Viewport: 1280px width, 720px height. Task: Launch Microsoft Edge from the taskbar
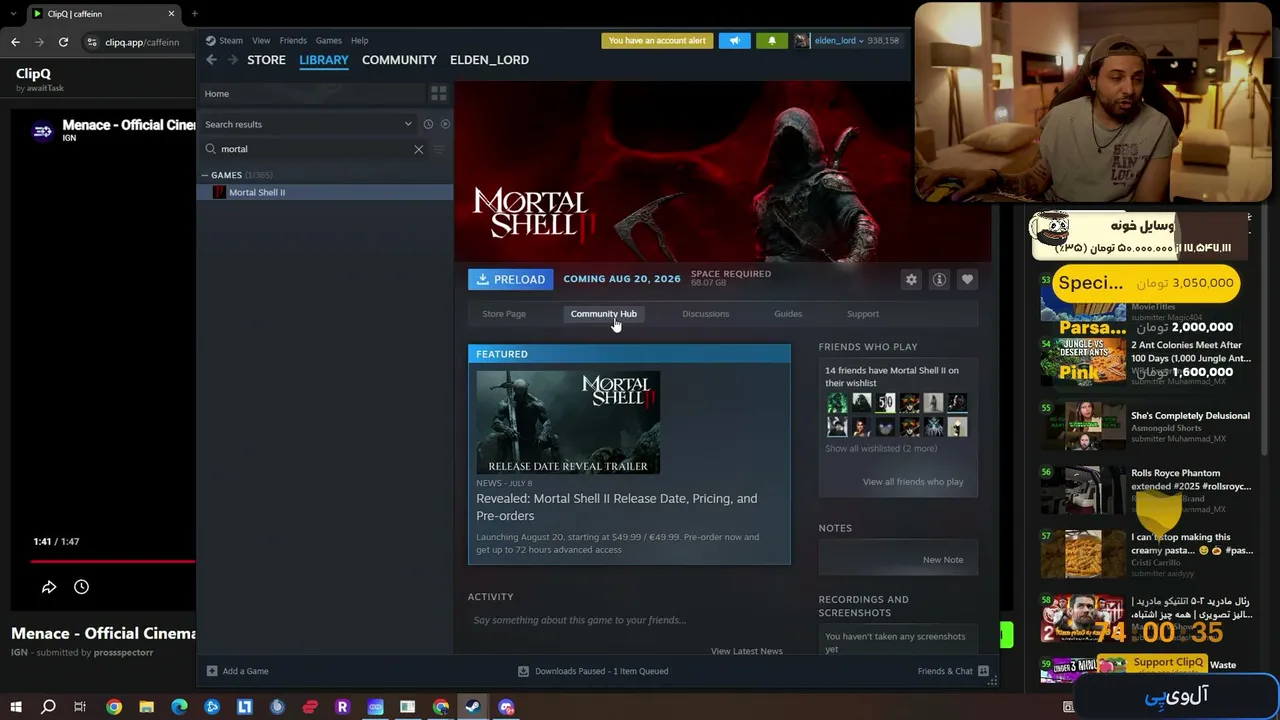179,707
